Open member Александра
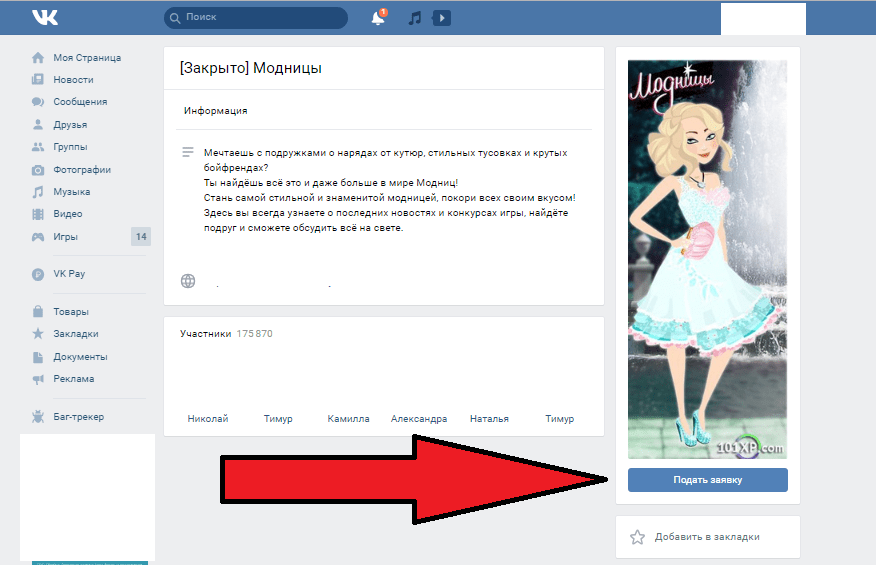876x565 pixels. [418, 419]
